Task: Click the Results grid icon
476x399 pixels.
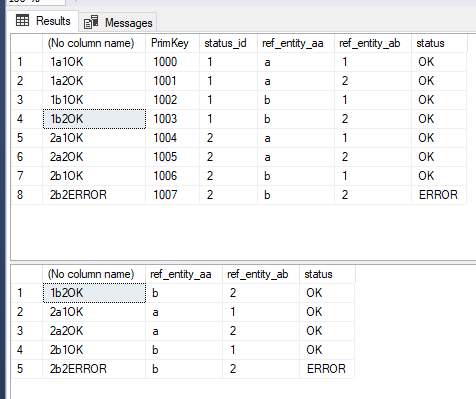Action: [23, 21]
